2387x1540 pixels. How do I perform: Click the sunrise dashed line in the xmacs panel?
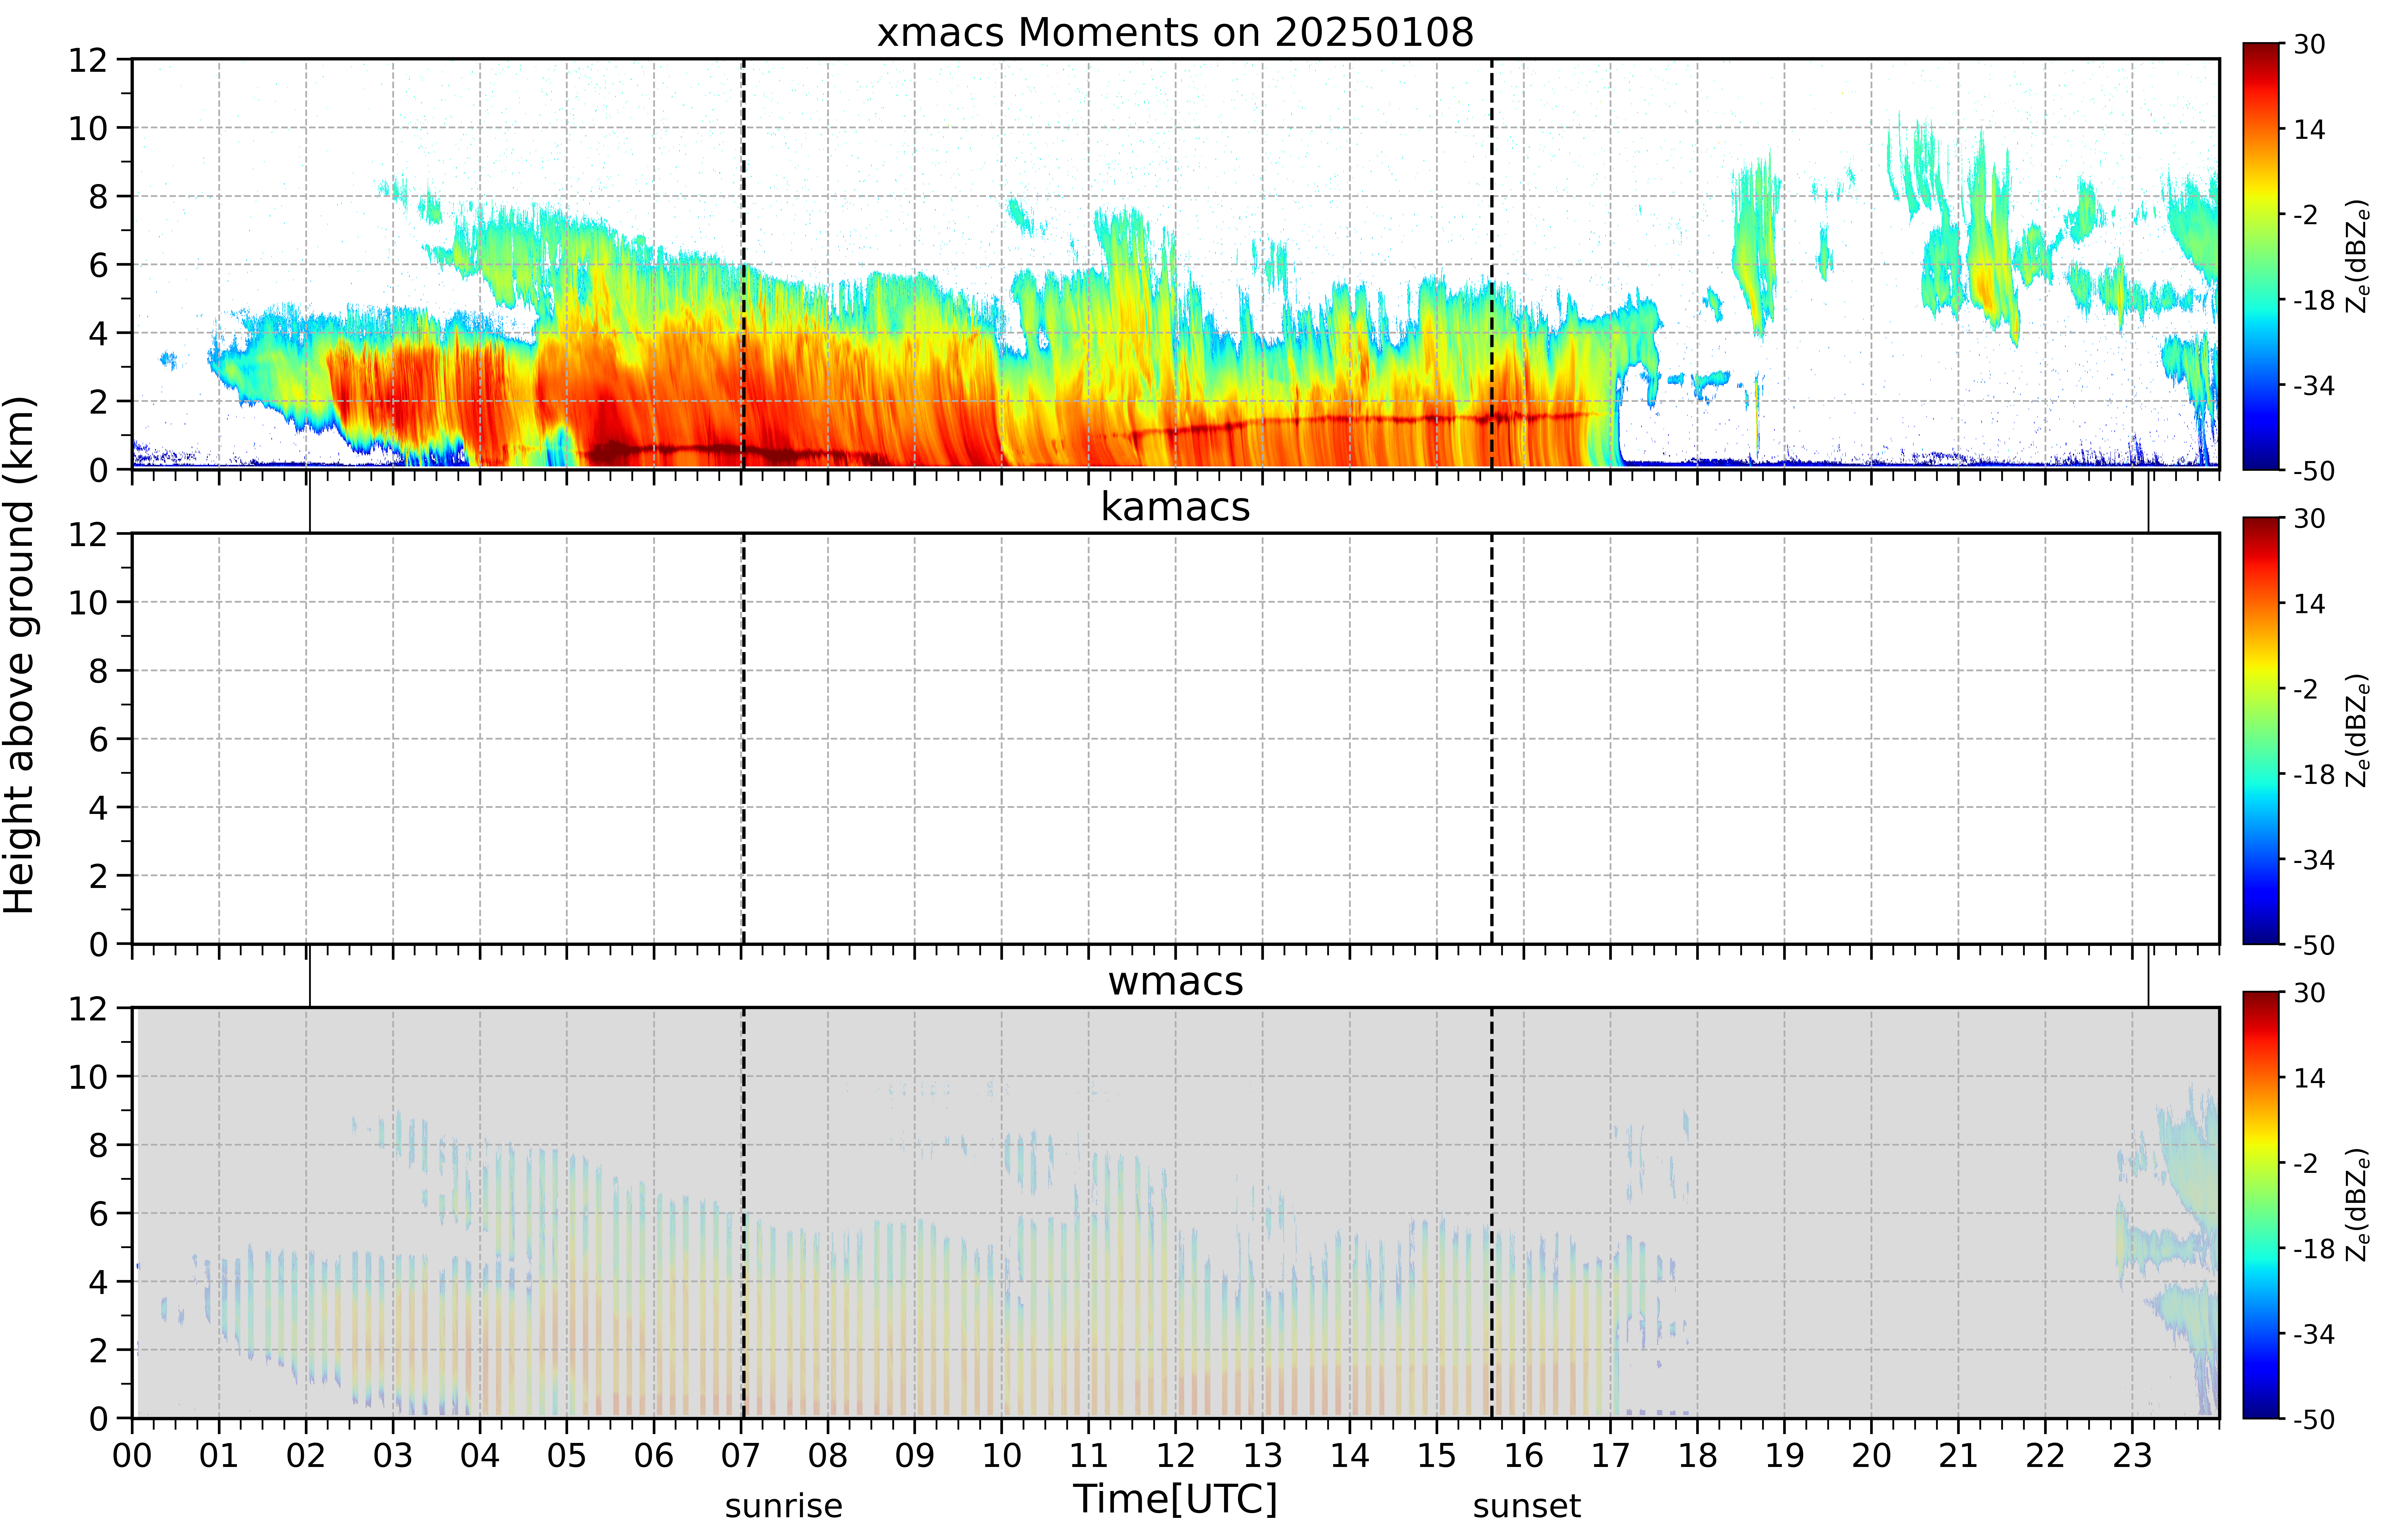[x=744, y=264]
